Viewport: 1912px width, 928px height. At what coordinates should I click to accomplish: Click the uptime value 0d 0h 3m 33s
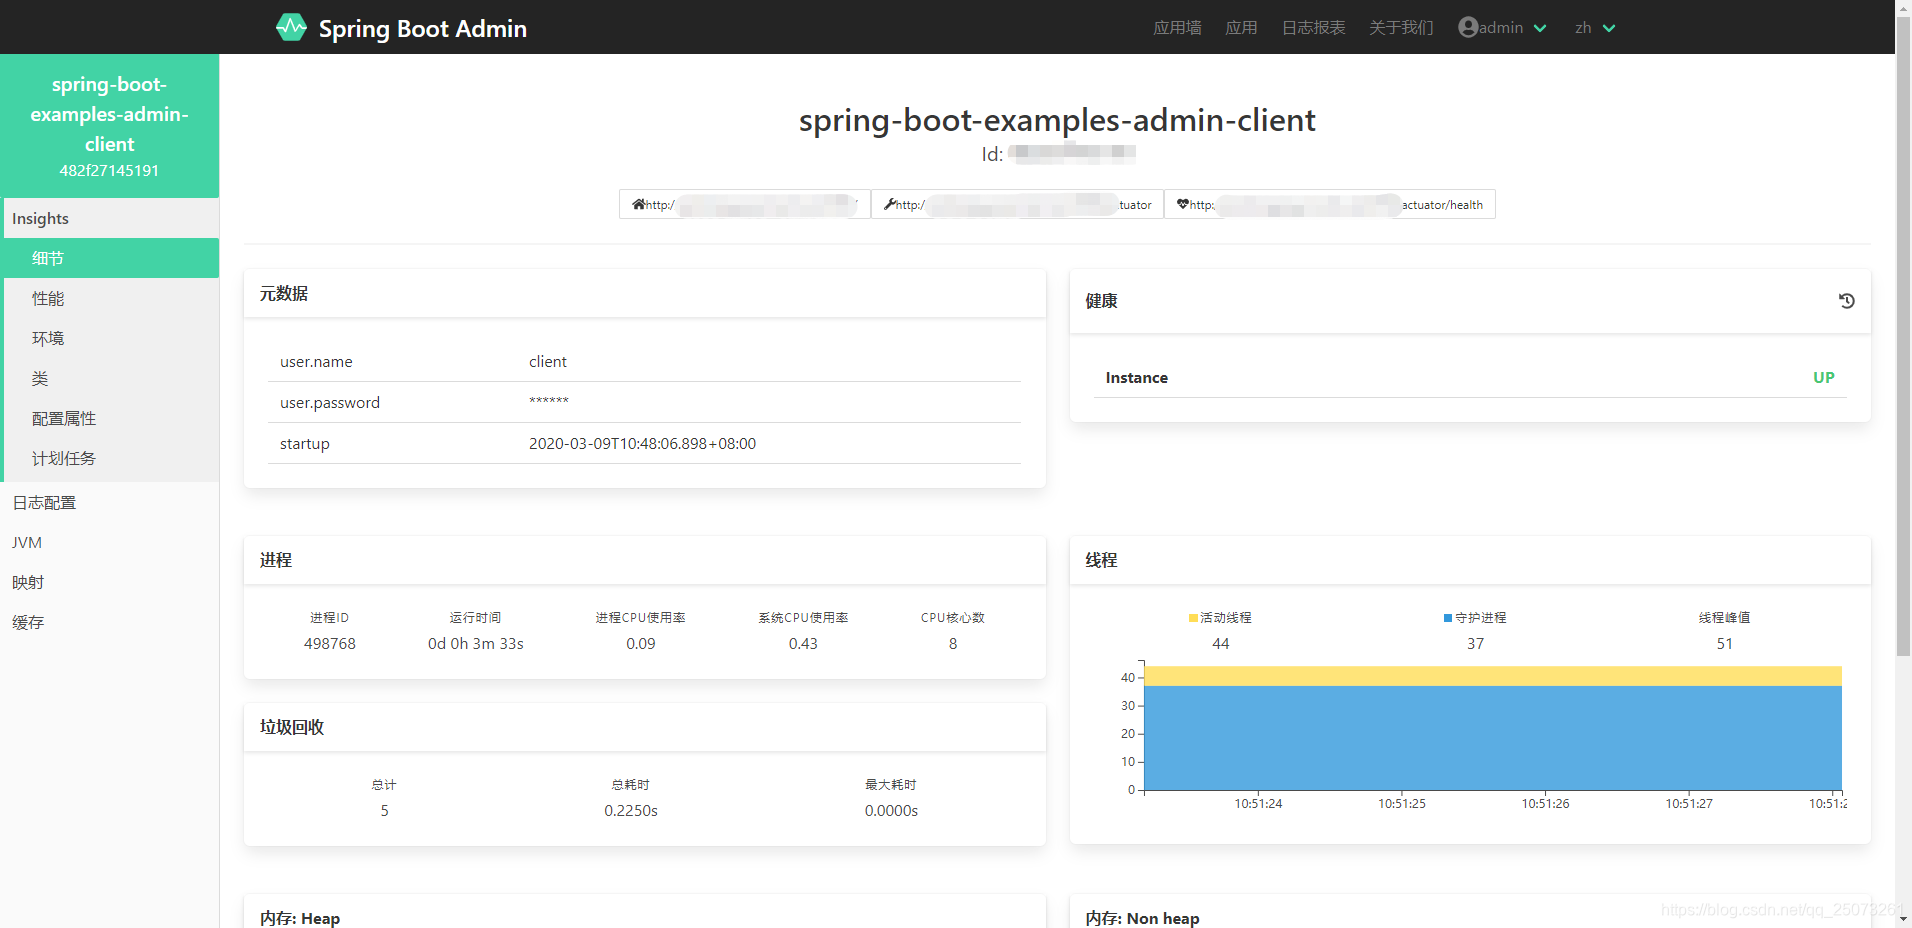tap(476, 643)
